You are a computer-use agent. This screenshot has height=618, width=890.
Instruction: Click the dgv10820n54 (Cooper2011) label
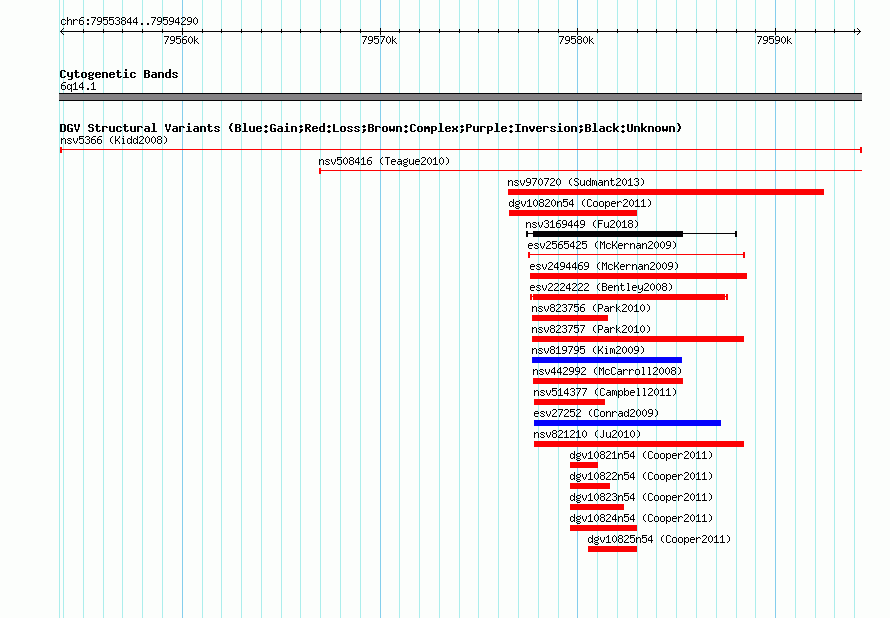pyautogui.click(x=580, y=203)
